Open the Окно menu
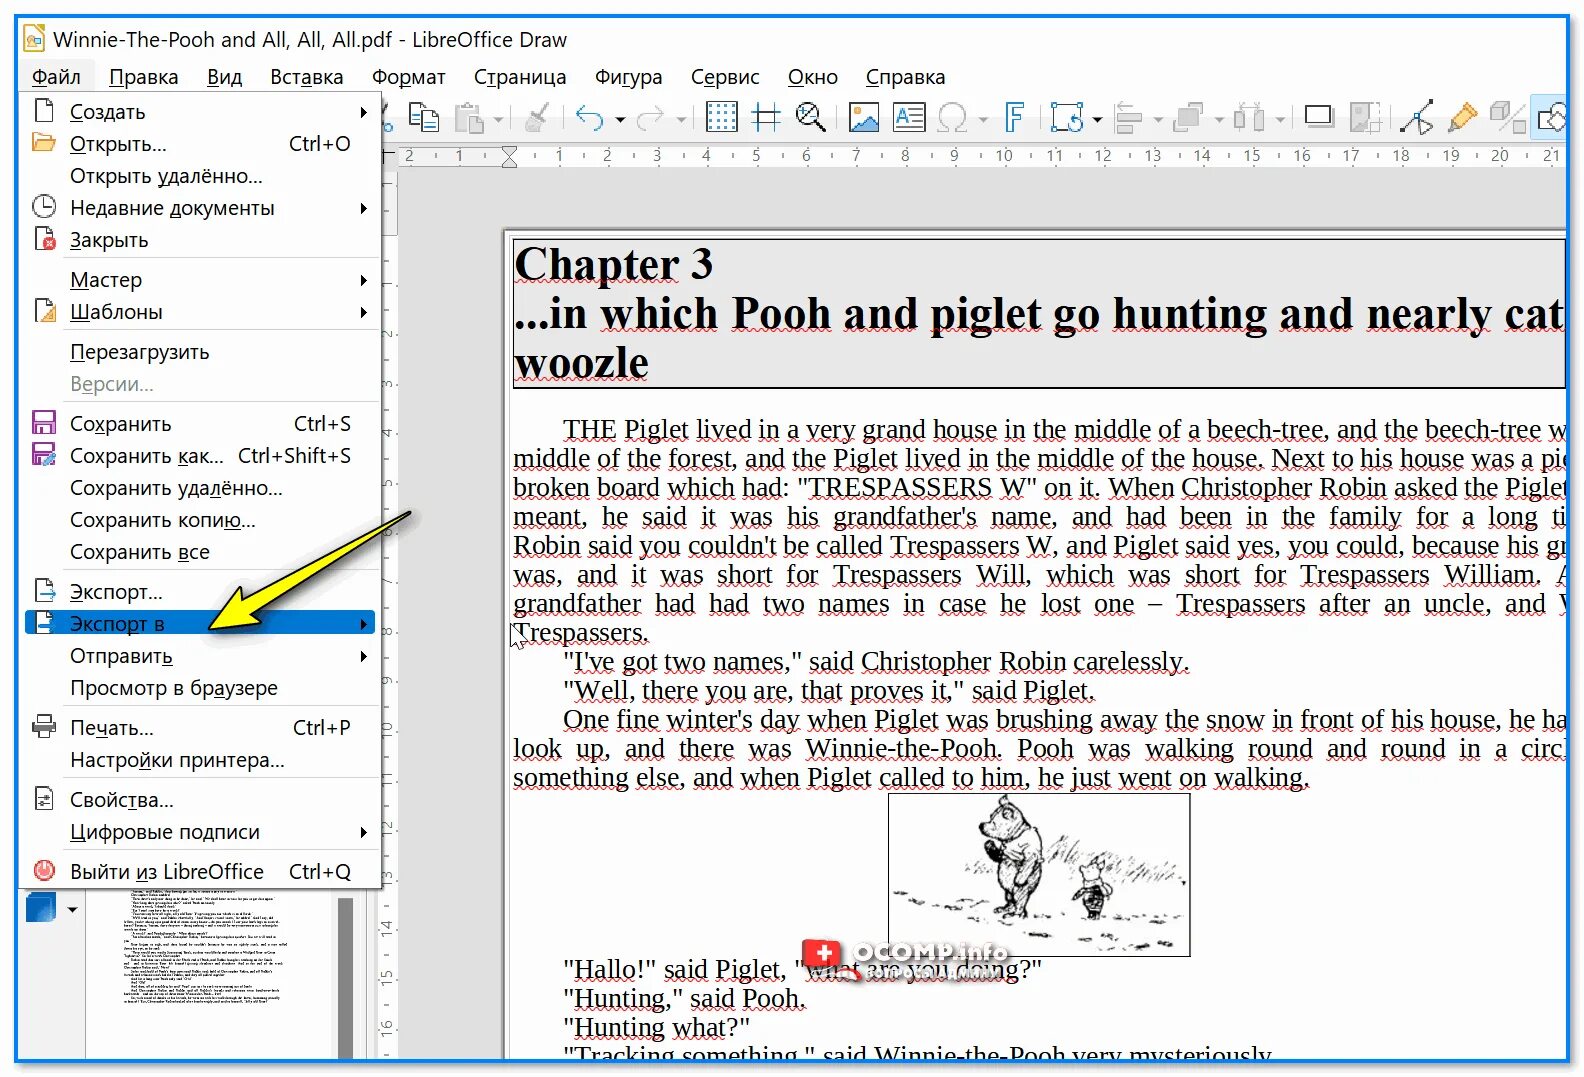 click(x=813, y=77)
